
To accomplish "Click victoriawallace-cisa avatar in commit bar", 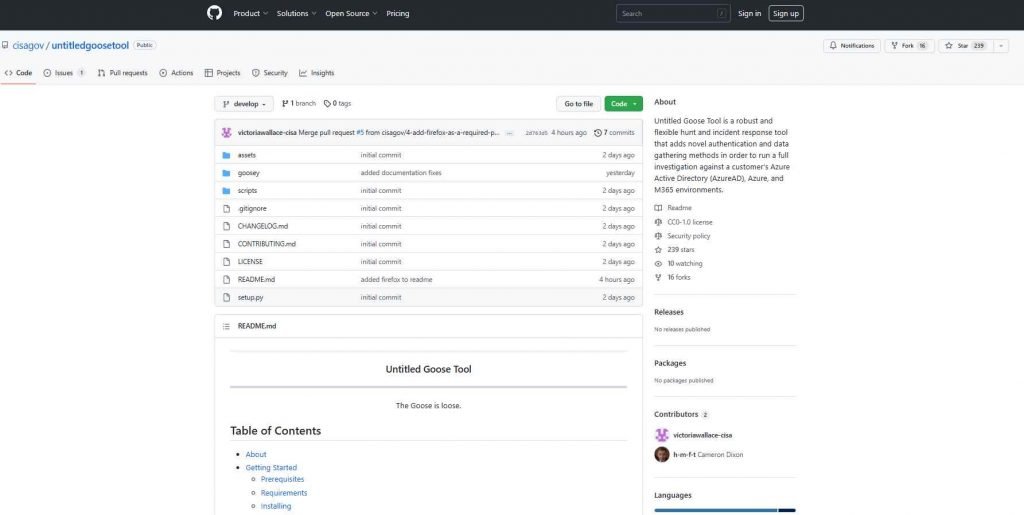I will (227, 133).
